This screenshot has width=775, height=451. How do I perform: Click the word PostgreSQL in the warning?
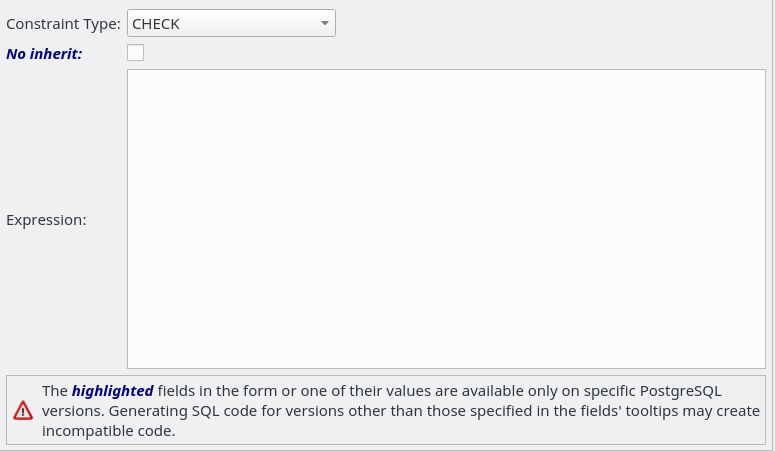681,391
